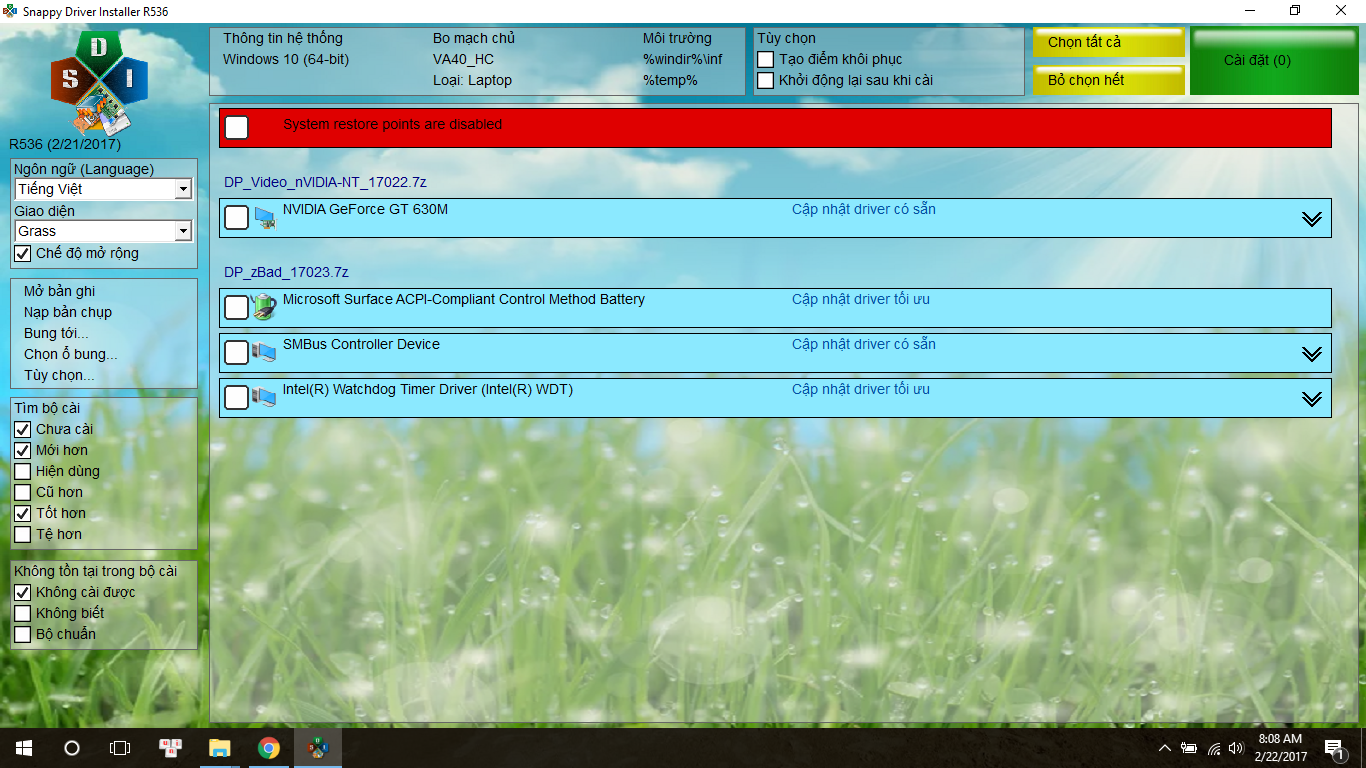
Task: Open Tùy chọn... options entry
Action: click(x=60, y=375)
